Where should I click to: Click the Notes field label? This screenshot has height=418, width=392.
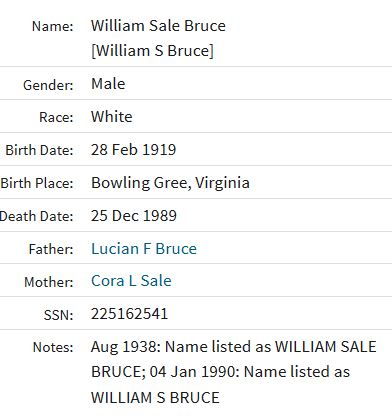53,347
